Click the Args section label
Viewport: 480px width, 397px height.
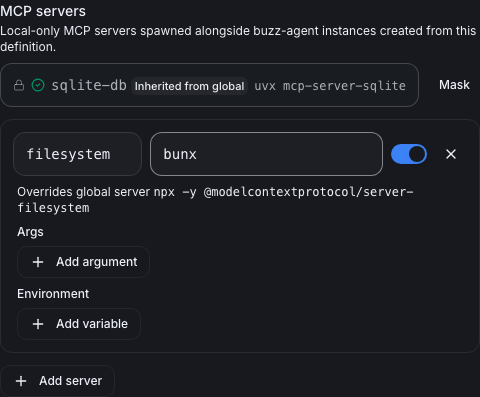point(30,232)
